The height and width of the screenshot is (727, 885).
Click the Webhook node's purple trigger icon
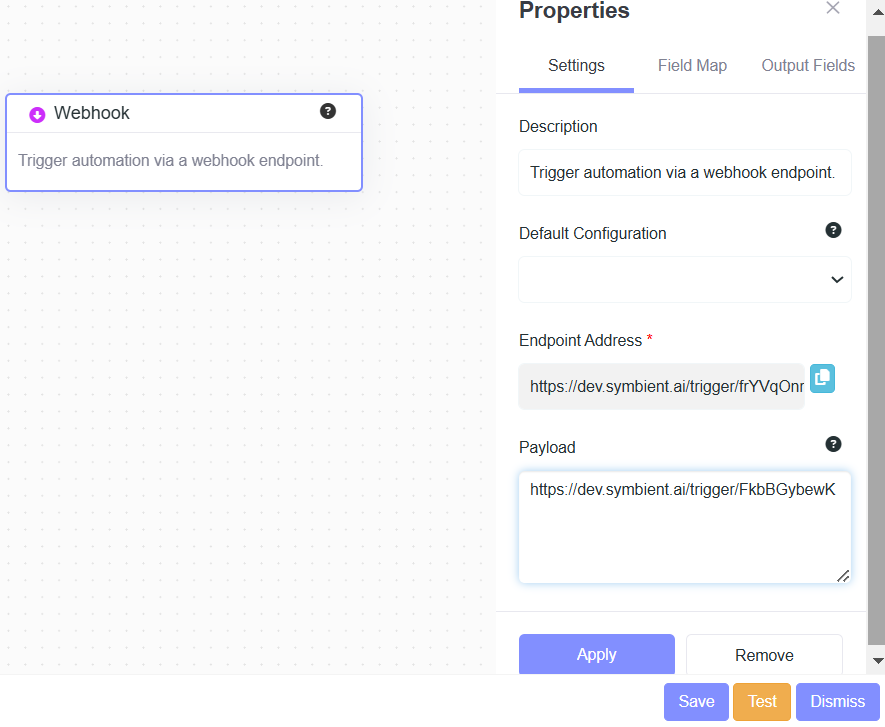point(37,115)
